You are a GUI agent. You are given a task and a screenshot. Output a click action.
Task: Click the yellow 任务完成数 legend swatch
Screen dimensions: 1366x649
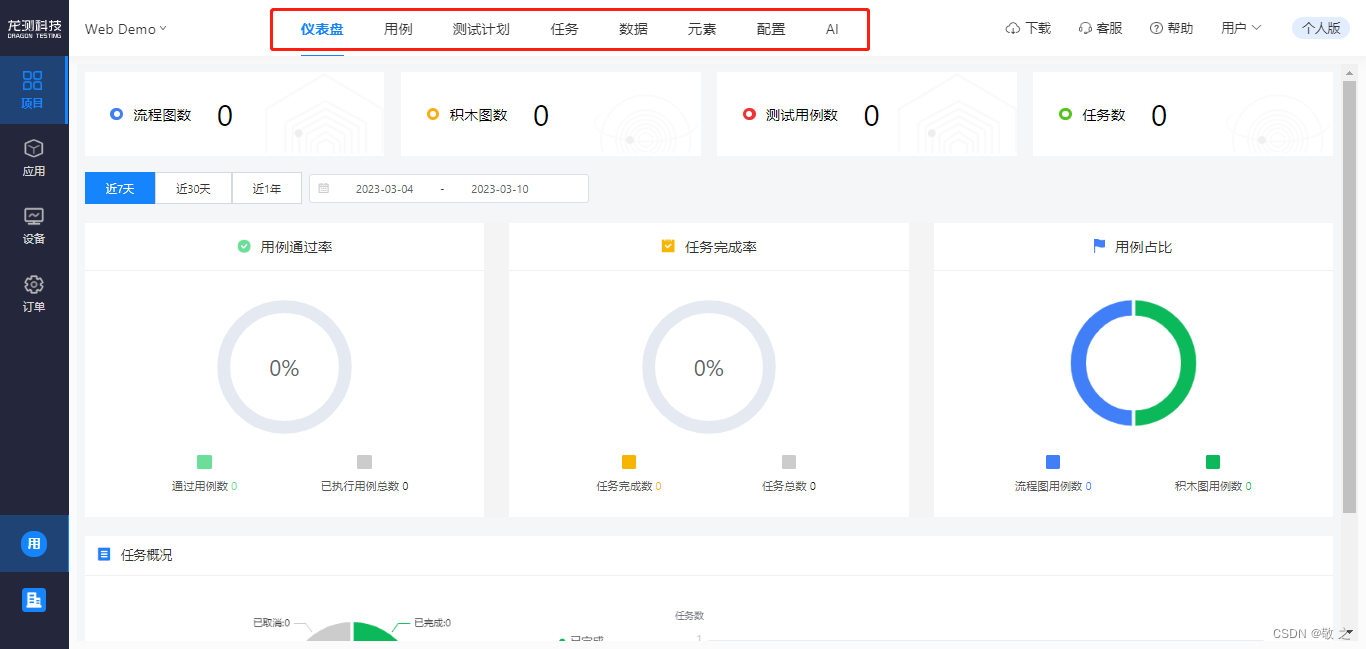point(629,462)
